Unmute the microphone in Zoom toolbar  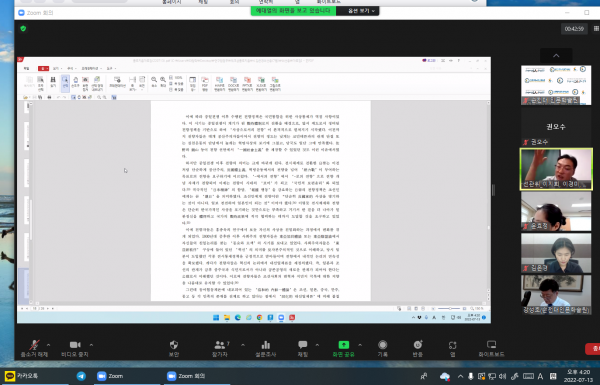click(34, 349)
